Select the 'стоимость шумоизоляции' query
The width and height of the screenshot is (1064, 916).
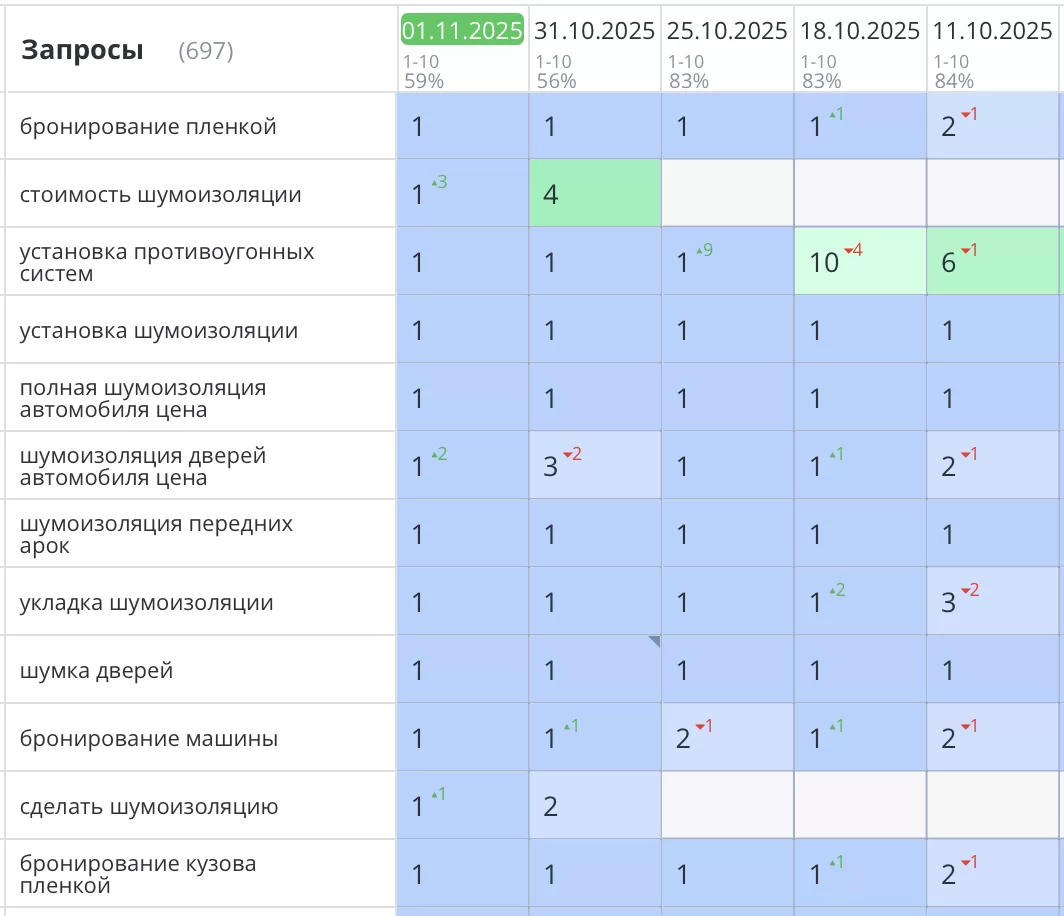[x=160, y=195]
